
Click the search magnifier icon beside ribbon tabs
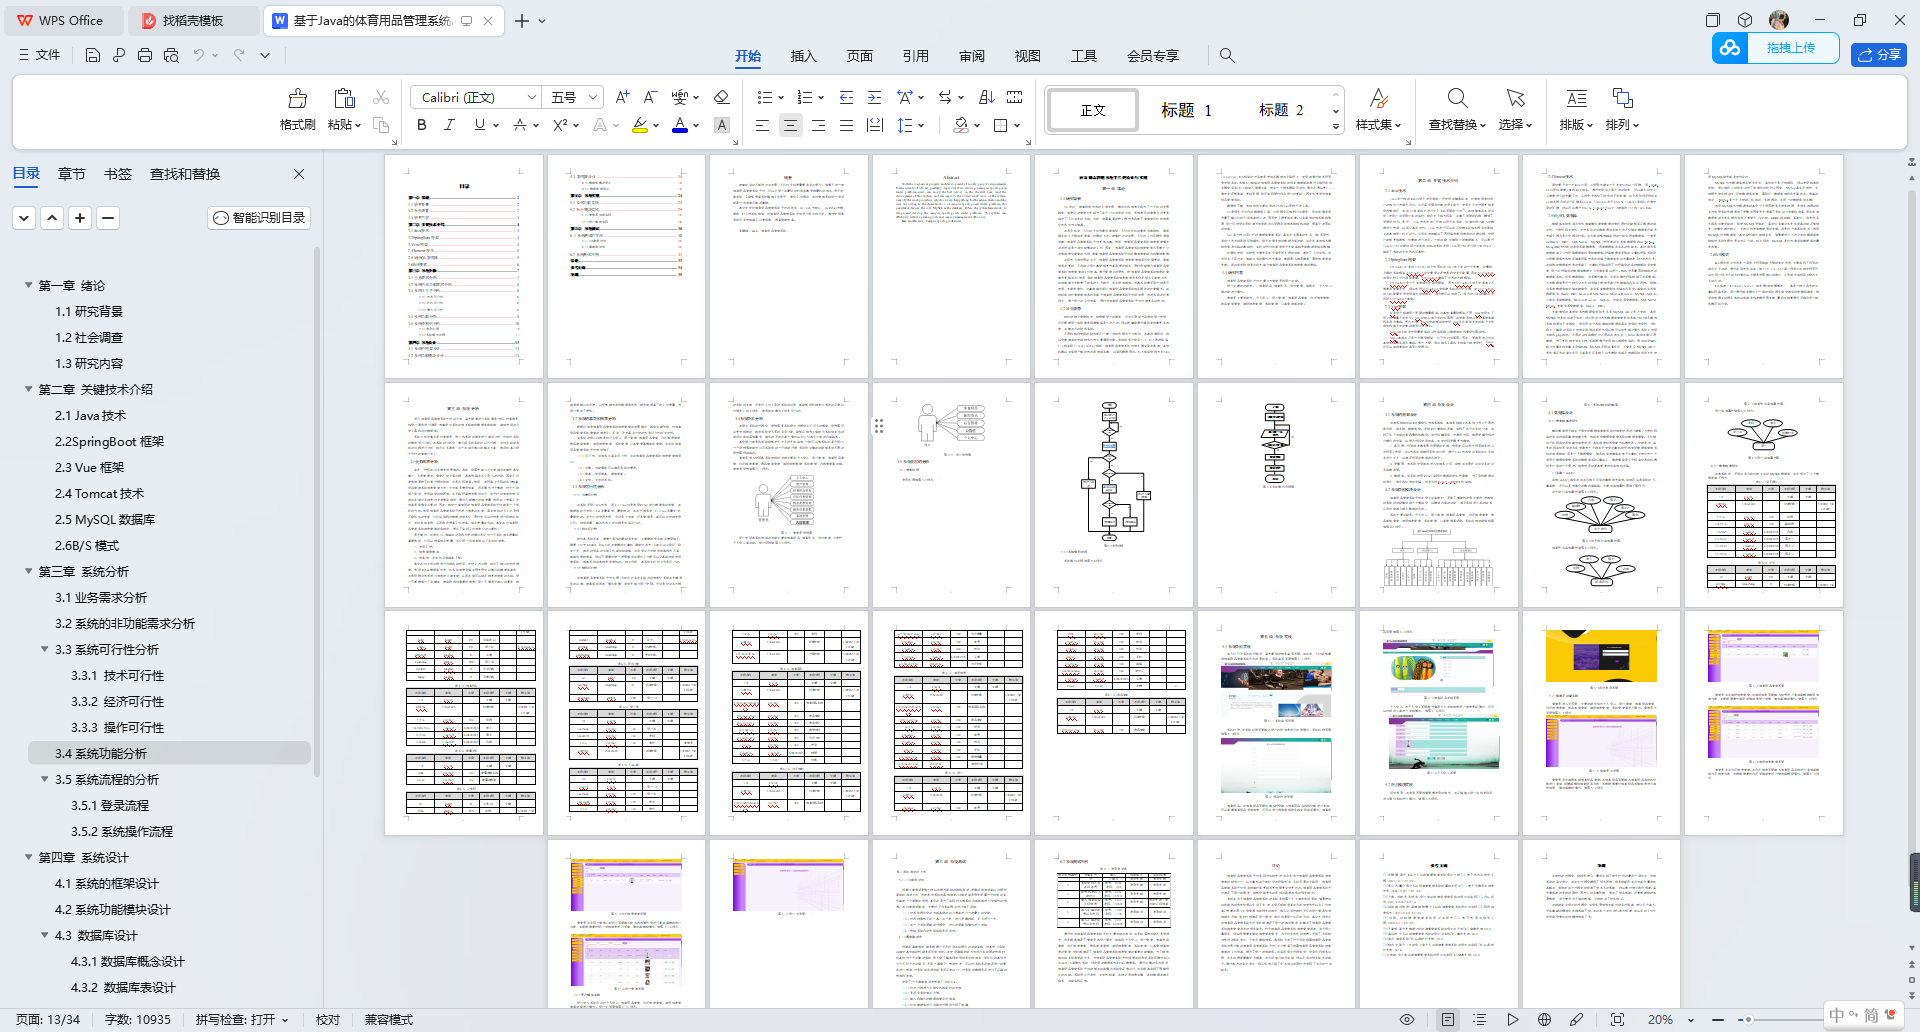click(x=1227, y=56)
